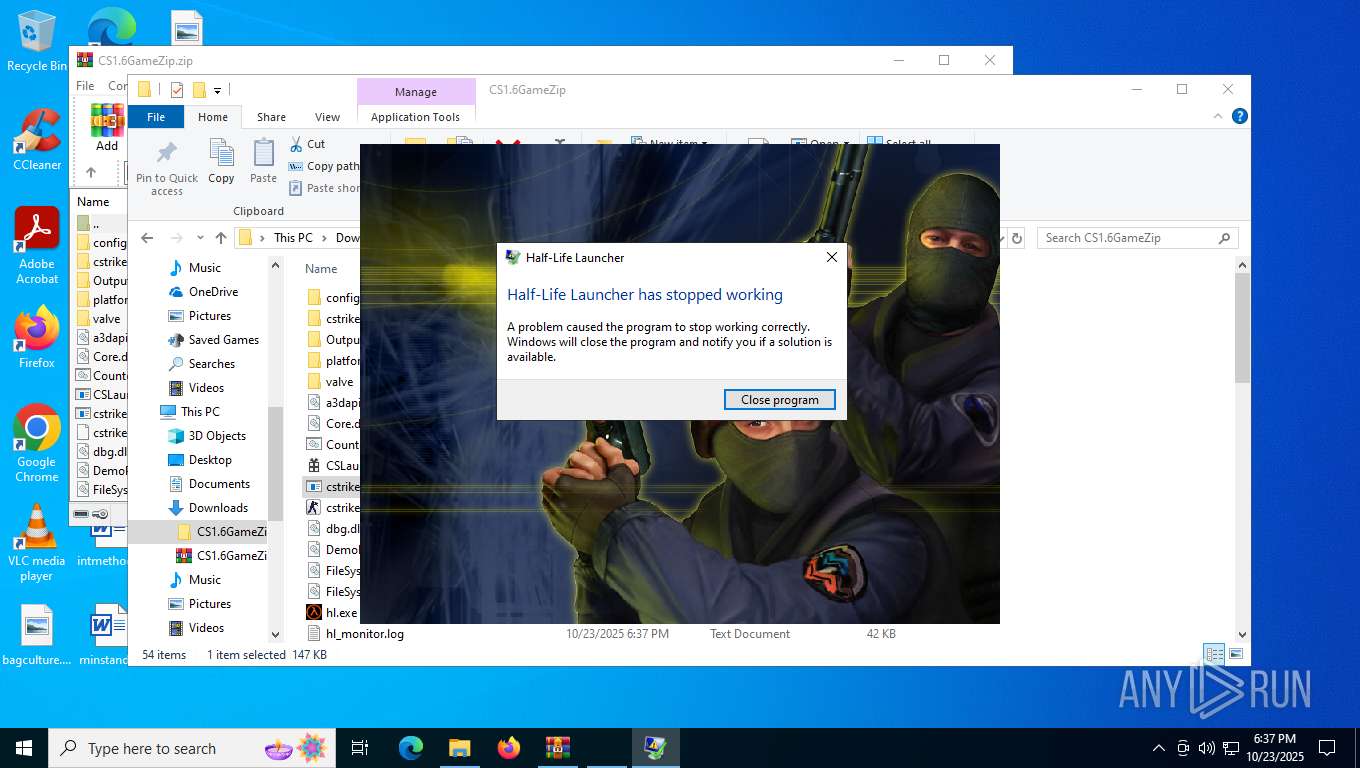Viewport: 1360px width, 768px height.
Task: Close the Half-Life Launcher dialog via X
Action: tap(831, 257)
